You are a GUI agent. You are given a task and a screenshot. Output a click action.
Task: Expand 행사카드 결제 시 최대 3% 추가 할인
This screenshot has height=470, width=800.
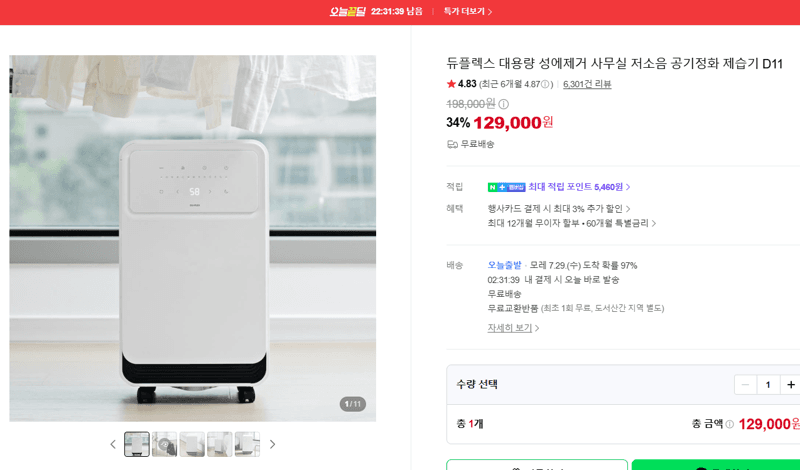coord(559,209)
